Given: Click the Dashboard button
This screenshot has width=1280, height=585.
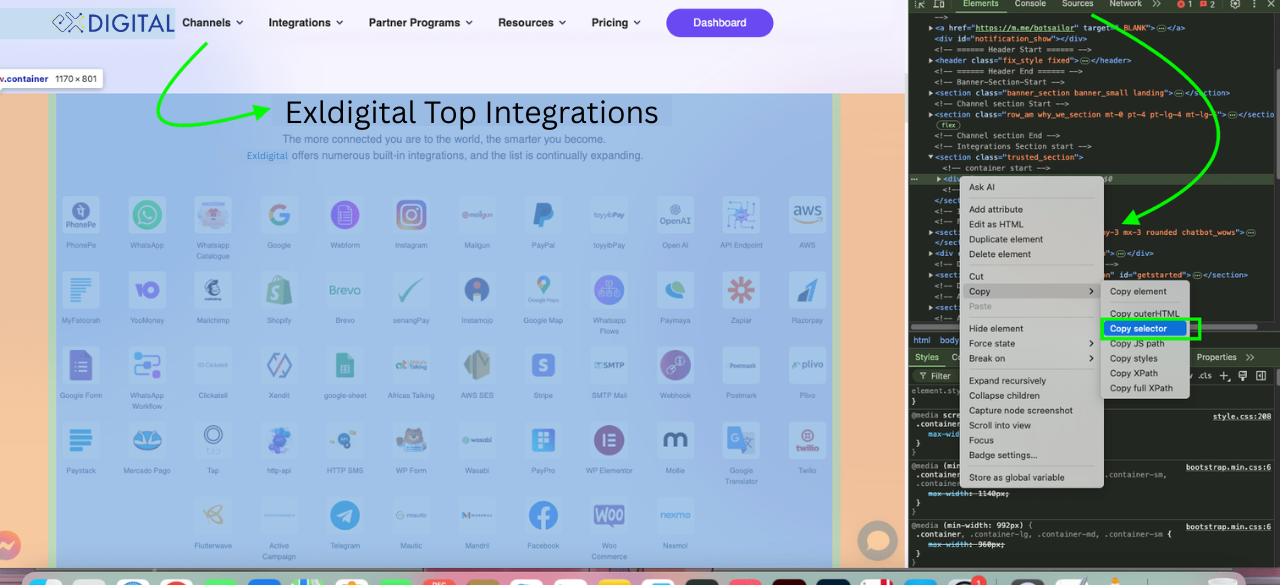Looking at the screenshot, I should 719,23.
